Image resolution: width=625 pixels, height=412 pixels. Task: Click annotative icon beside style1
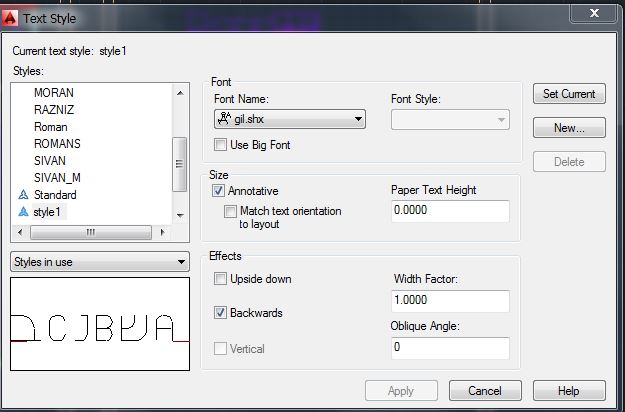coord(23,212)
